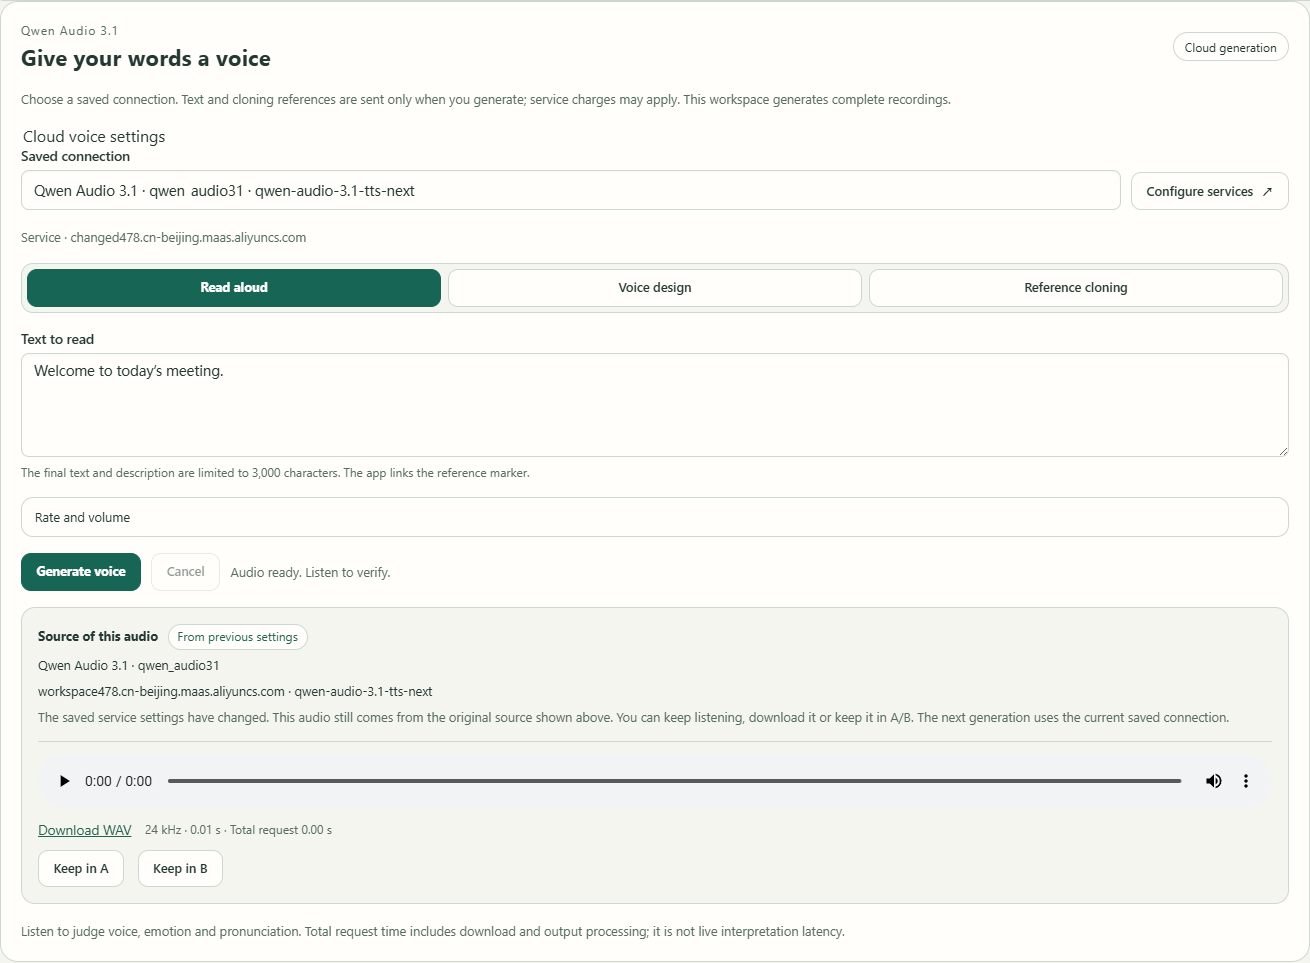This screenshot has height=963, width=1310.
Task: Click the audio time display '0:00 / 0:00'
Action: click(x=118, y=781)
